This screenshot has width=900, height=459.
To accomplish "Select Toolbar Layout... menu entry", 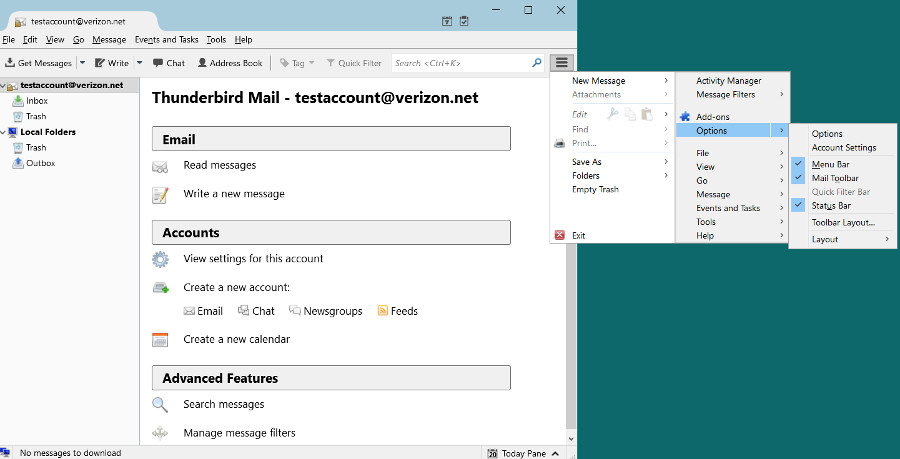I will (x=842, y=223).
